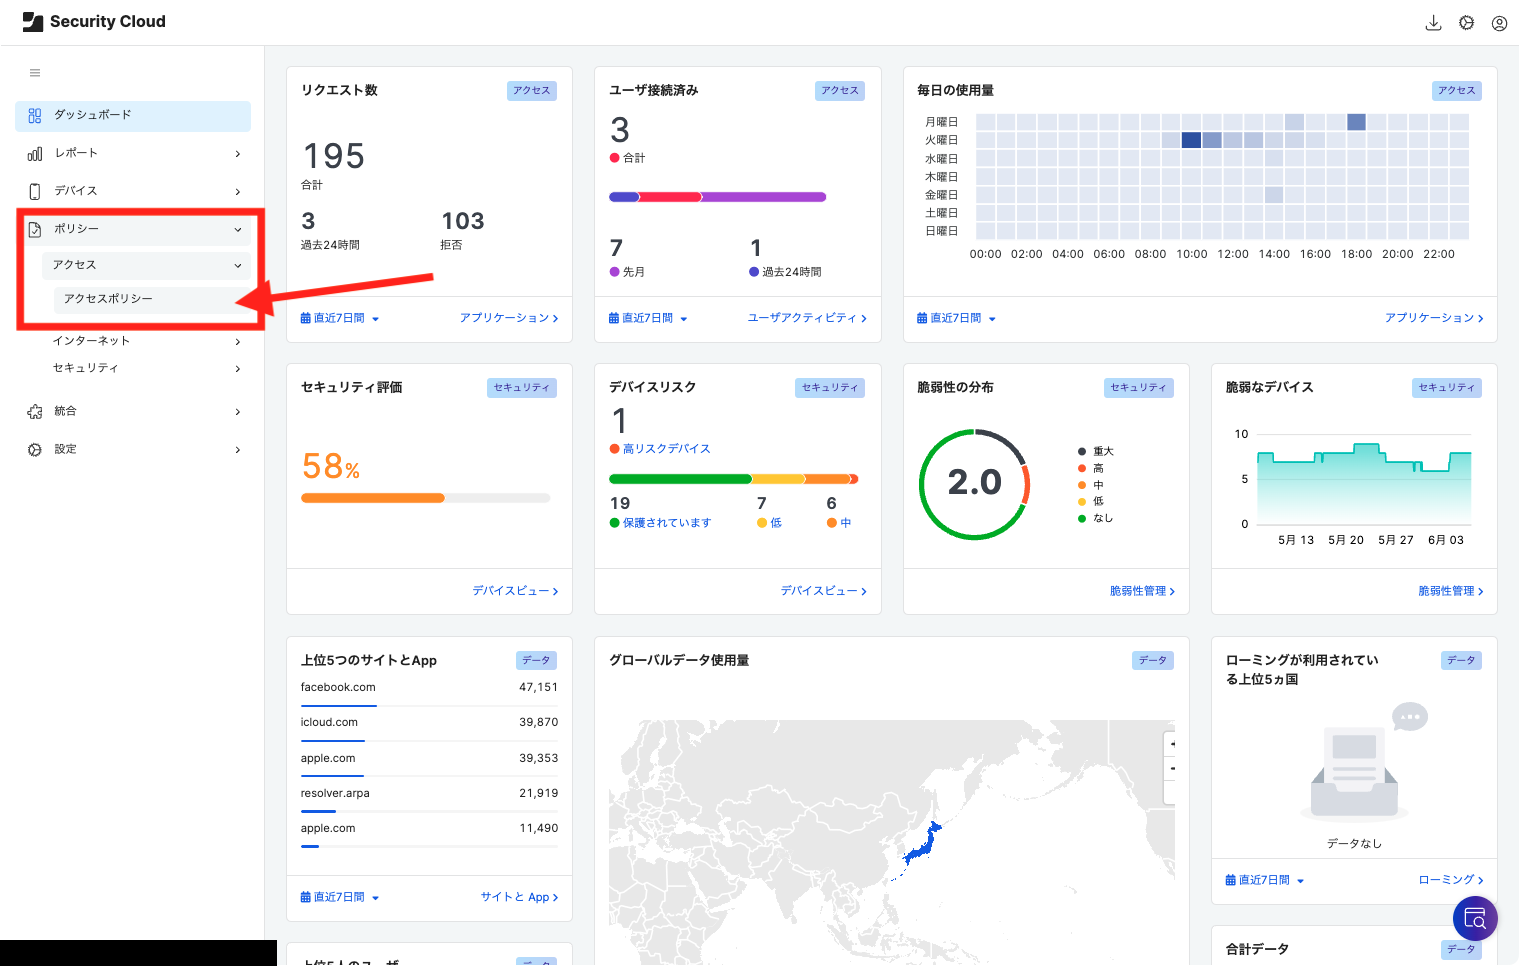Click the integrations puzzle icon

pyautogui.click(x=35, y=412)
